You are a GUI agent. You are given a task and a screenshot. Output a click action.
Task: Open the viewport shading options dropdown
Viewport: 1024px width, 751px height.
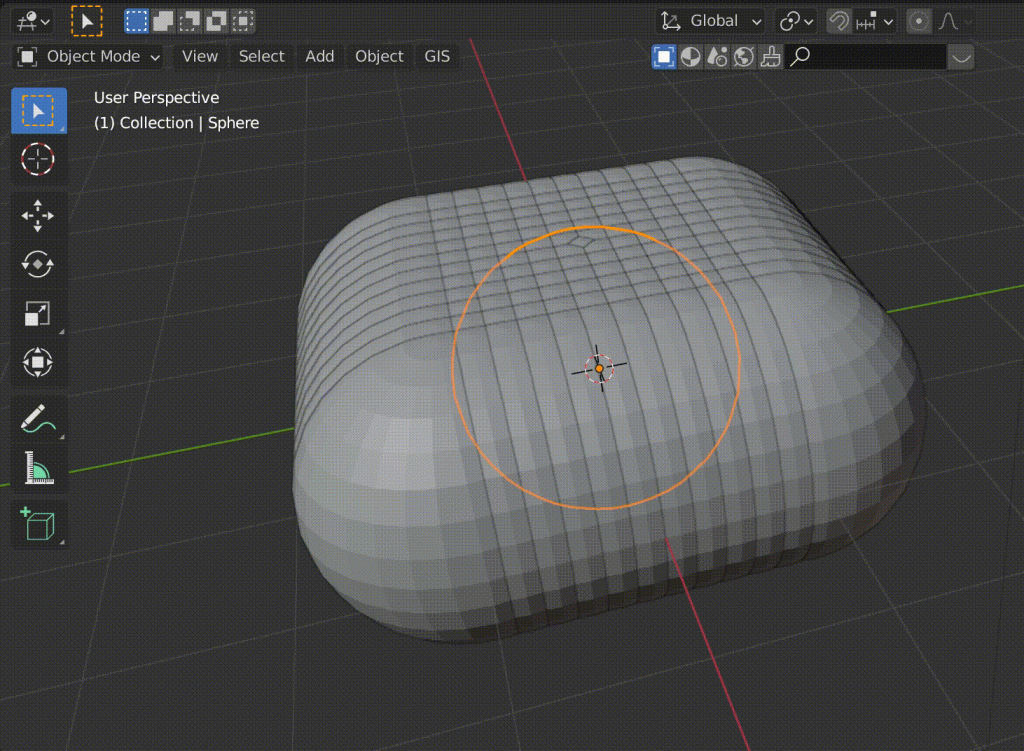point(961,57)
